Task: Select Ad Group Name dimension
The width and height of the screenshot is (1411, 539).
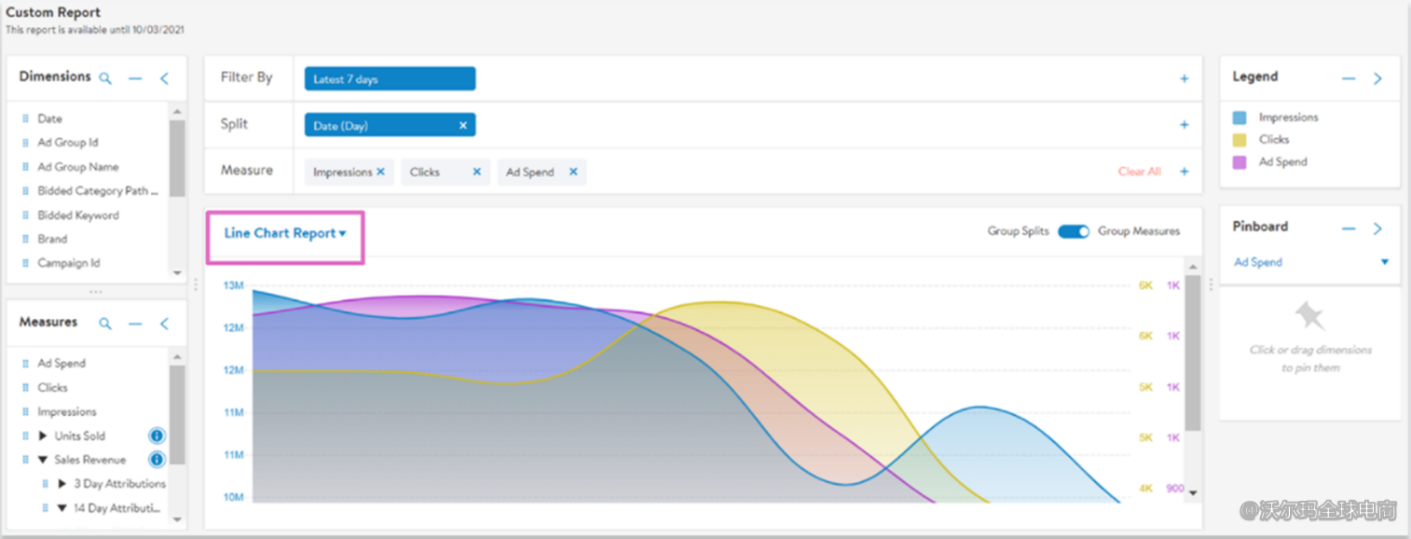Action: click(x=78, y=167)
